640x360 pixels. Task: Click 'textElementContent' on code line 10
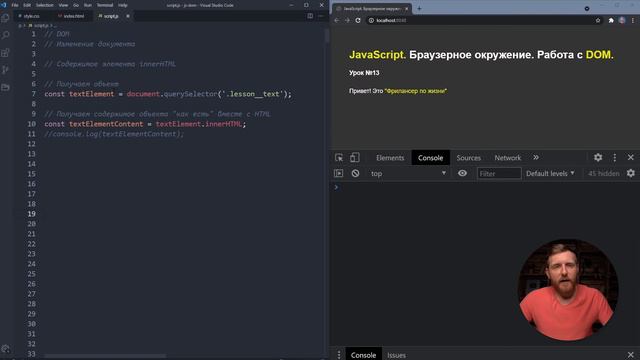click(106, 124)
